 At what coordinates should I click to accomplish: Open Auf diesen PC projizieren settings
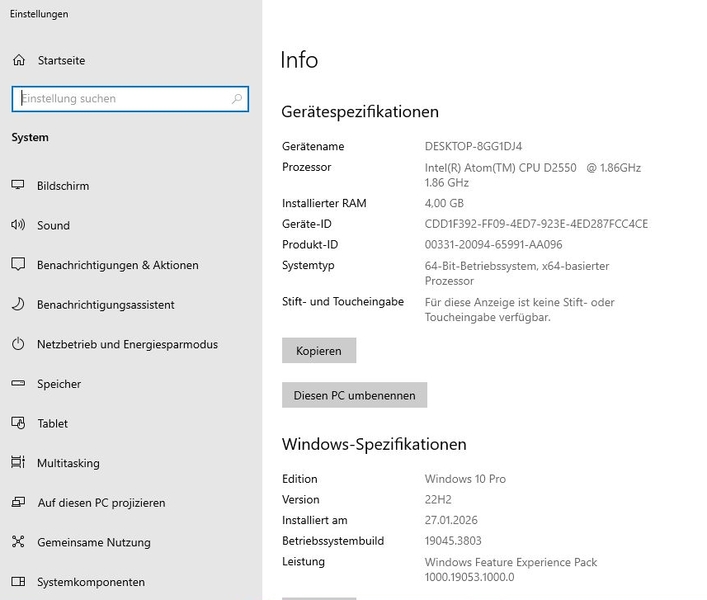[x=100, y=503]
